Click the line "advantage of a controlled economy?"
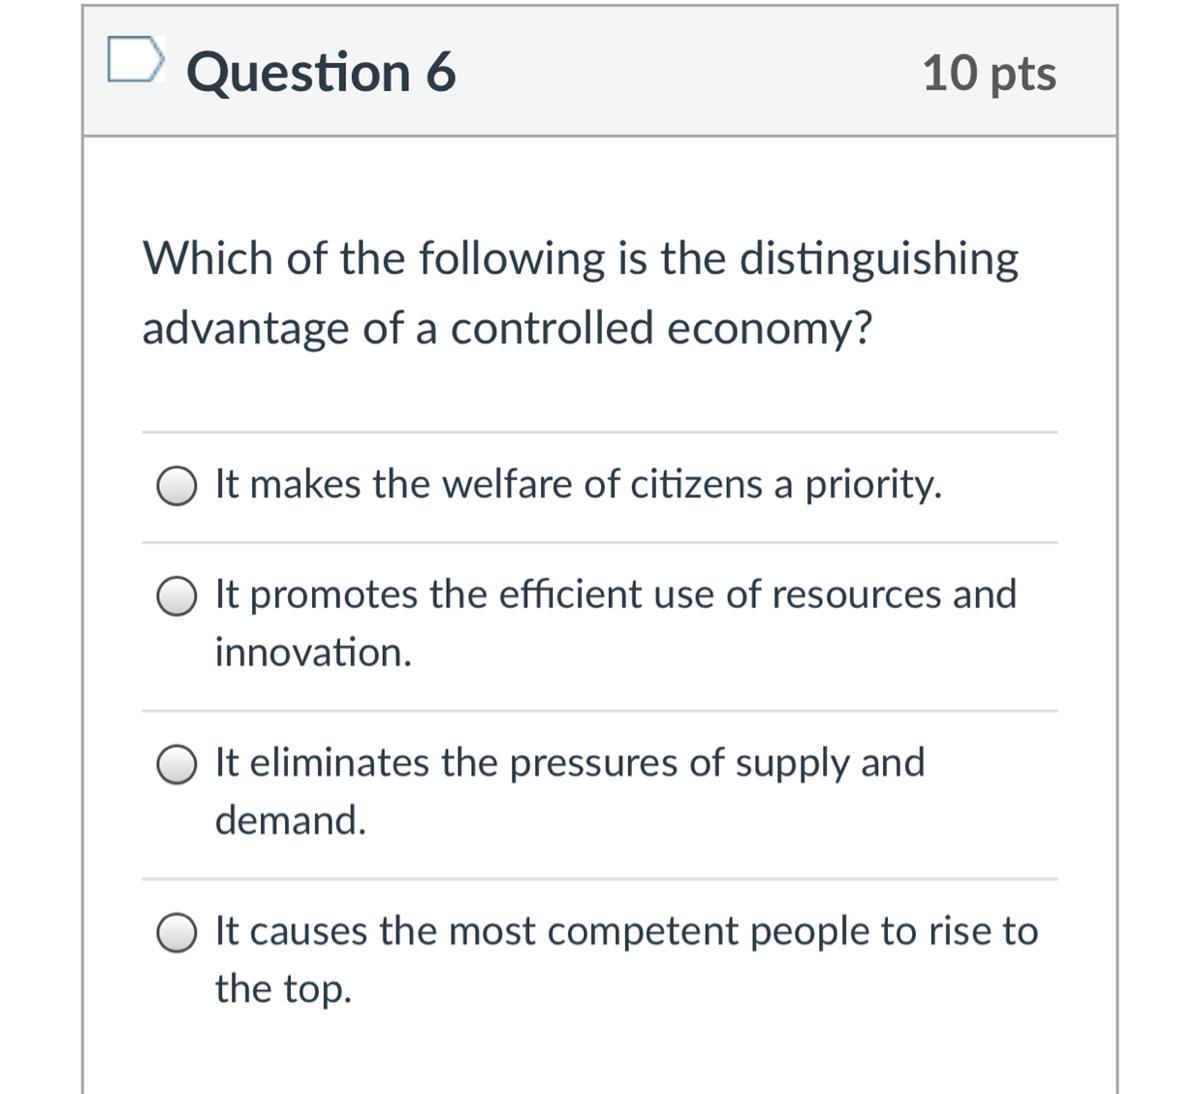 507,328
